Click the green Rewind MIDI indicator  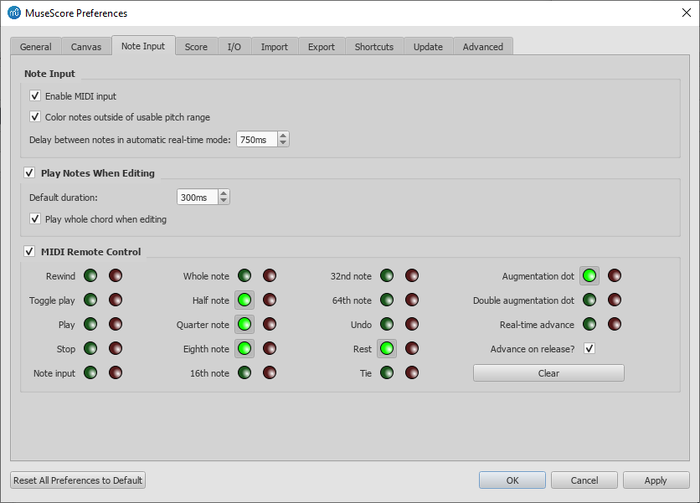point(90,276)
